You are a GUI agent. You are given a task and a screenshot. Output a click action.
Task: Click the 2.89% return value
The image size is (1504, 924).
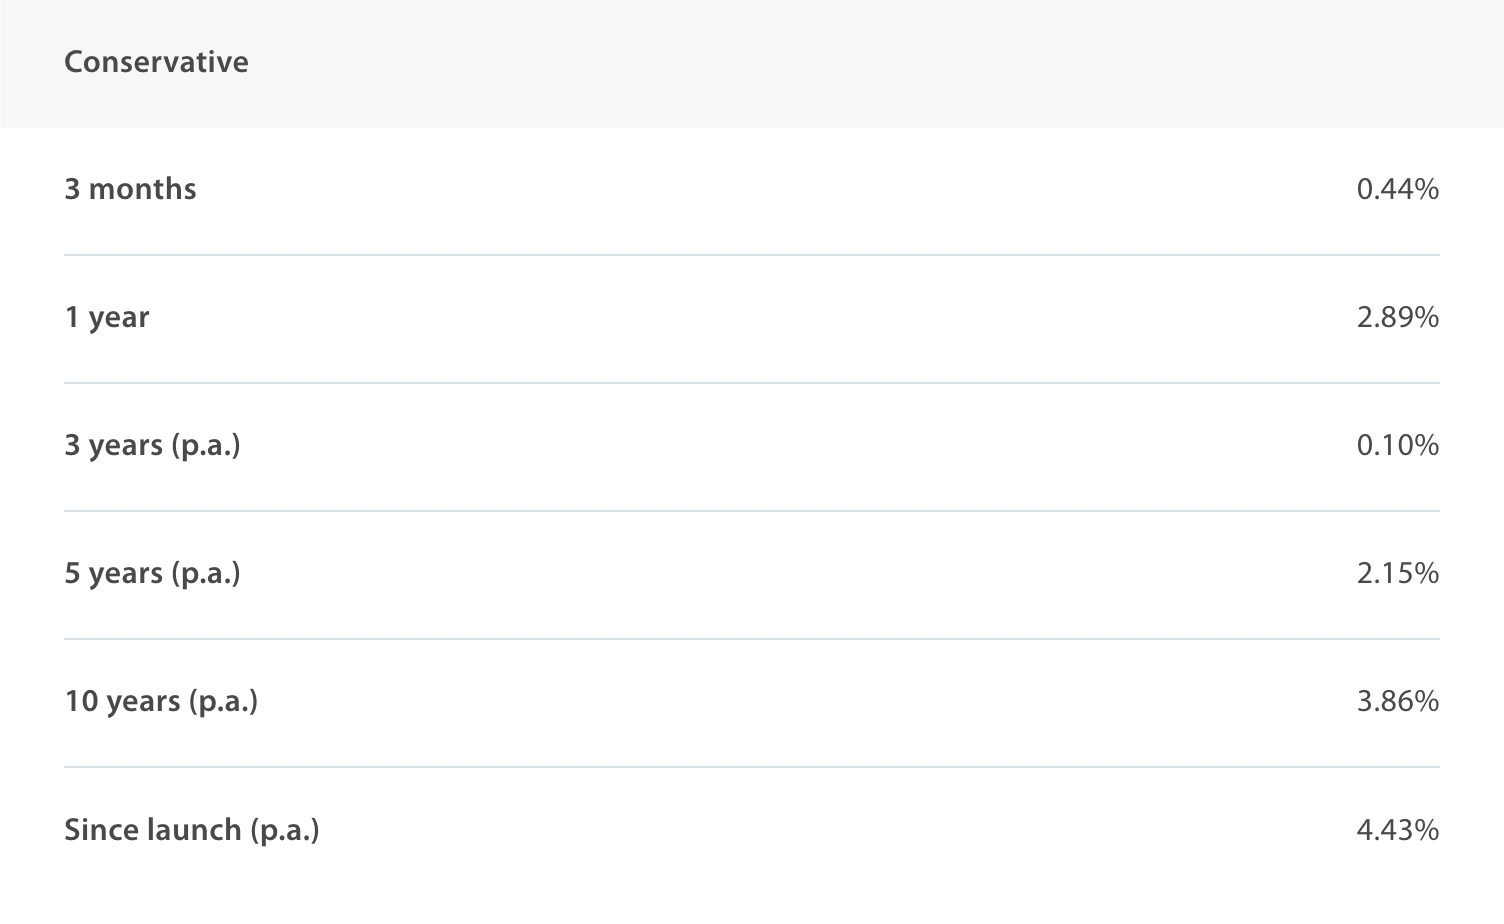pyautogui.click(x=1397, y=317)
